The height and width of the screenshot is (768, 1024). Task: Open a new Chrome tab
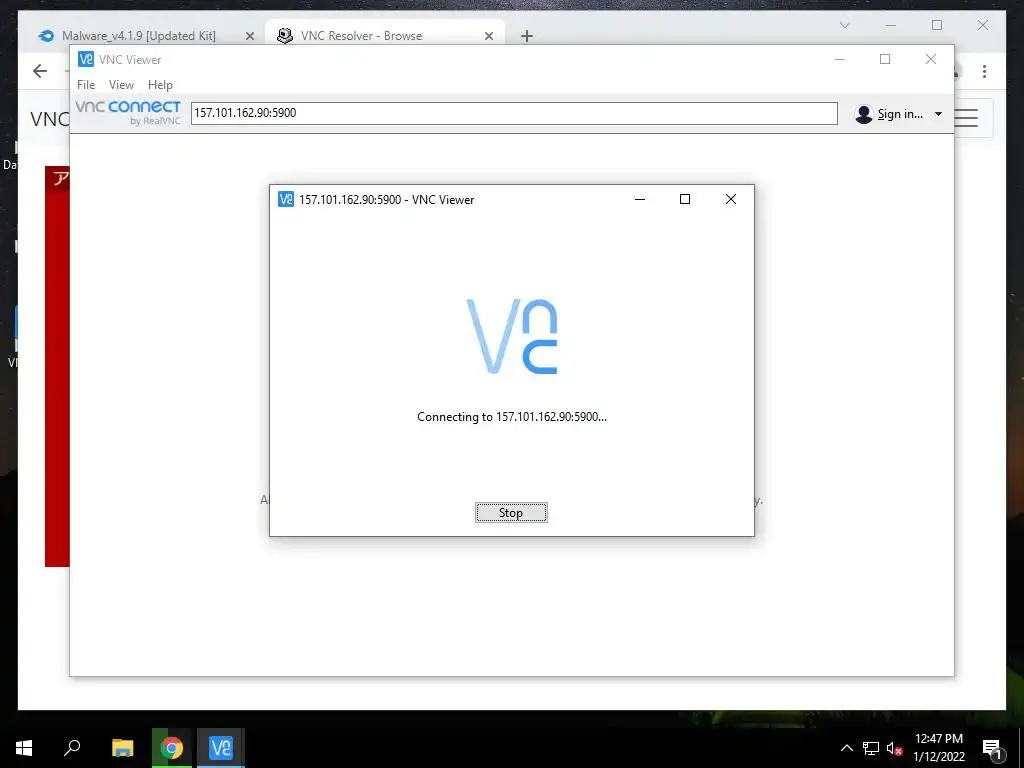click(527, 37)
